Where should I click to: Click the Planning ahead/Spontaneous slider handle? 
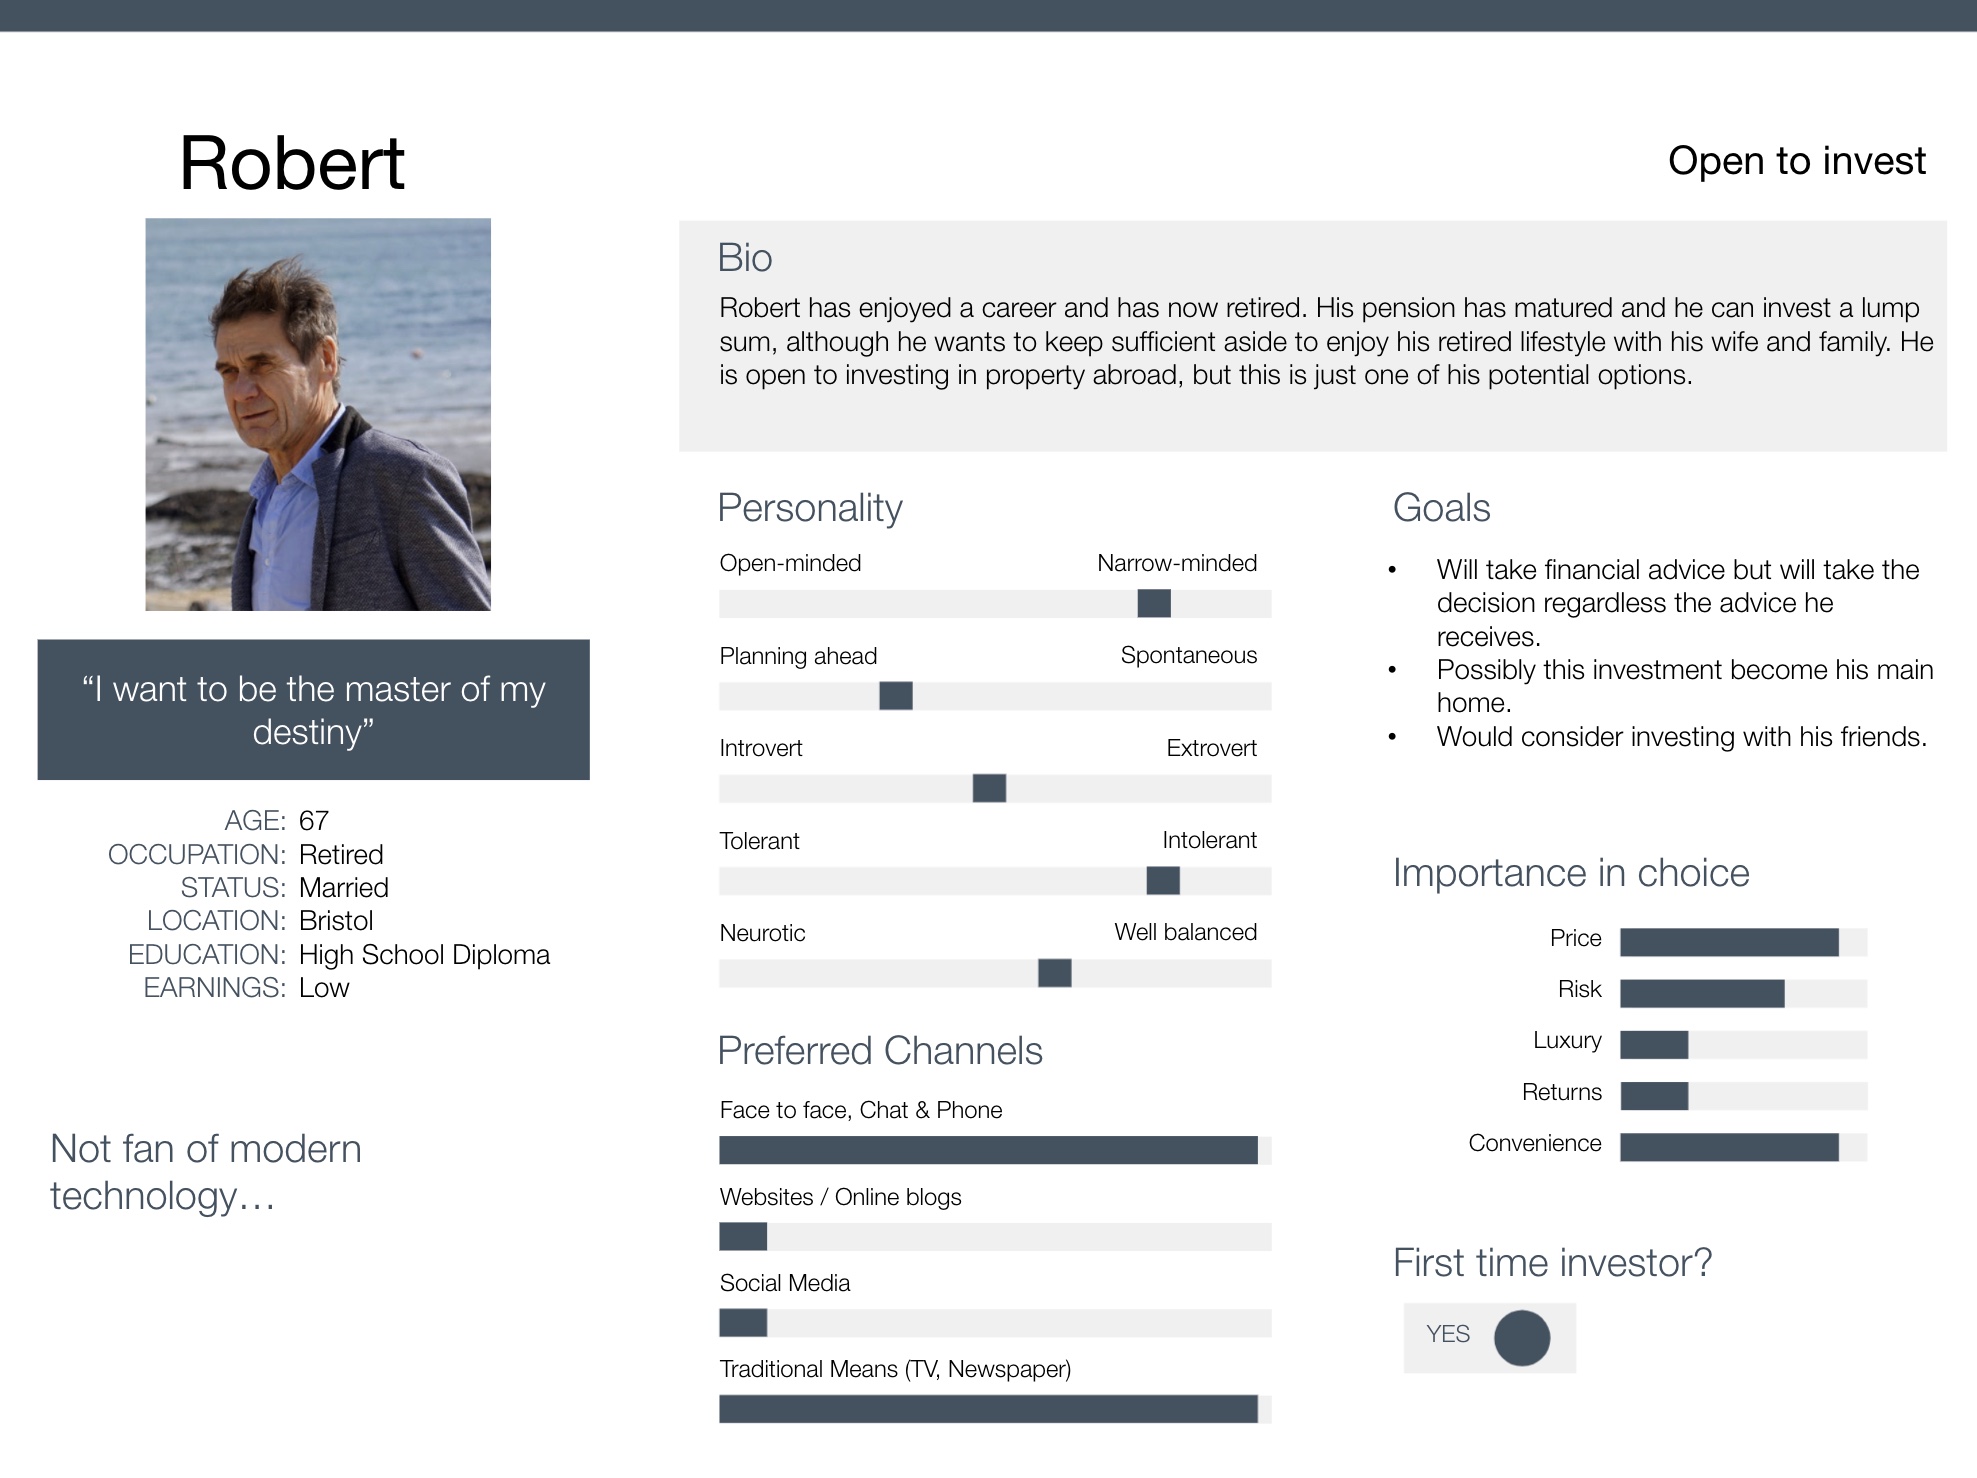click(x=896, y=696)
